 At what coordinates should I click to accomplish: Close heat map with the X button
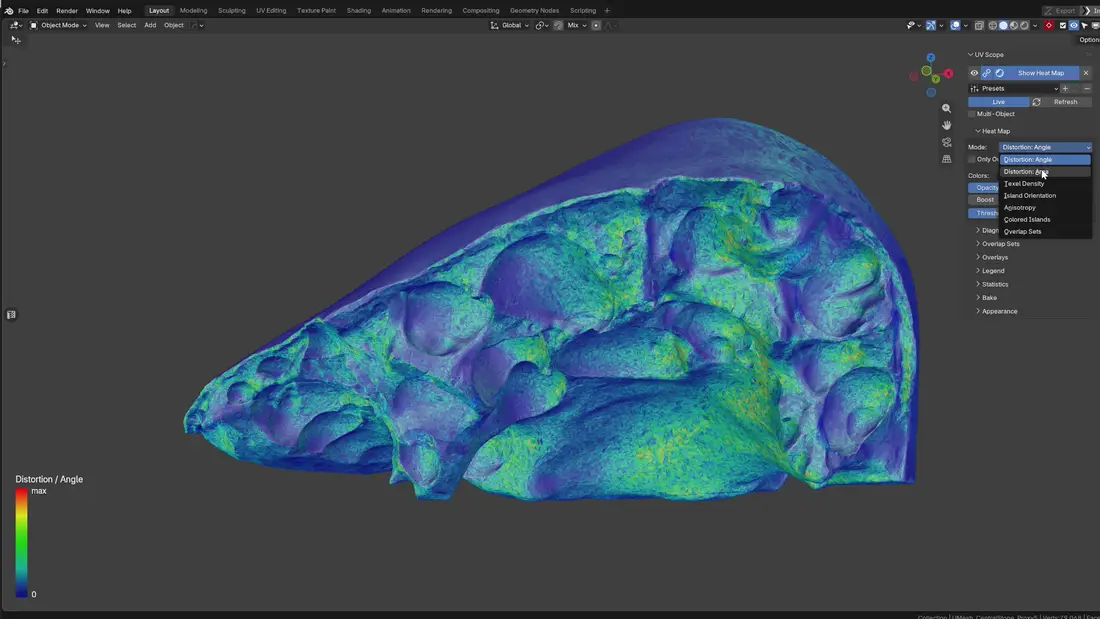pos(1086,73)
